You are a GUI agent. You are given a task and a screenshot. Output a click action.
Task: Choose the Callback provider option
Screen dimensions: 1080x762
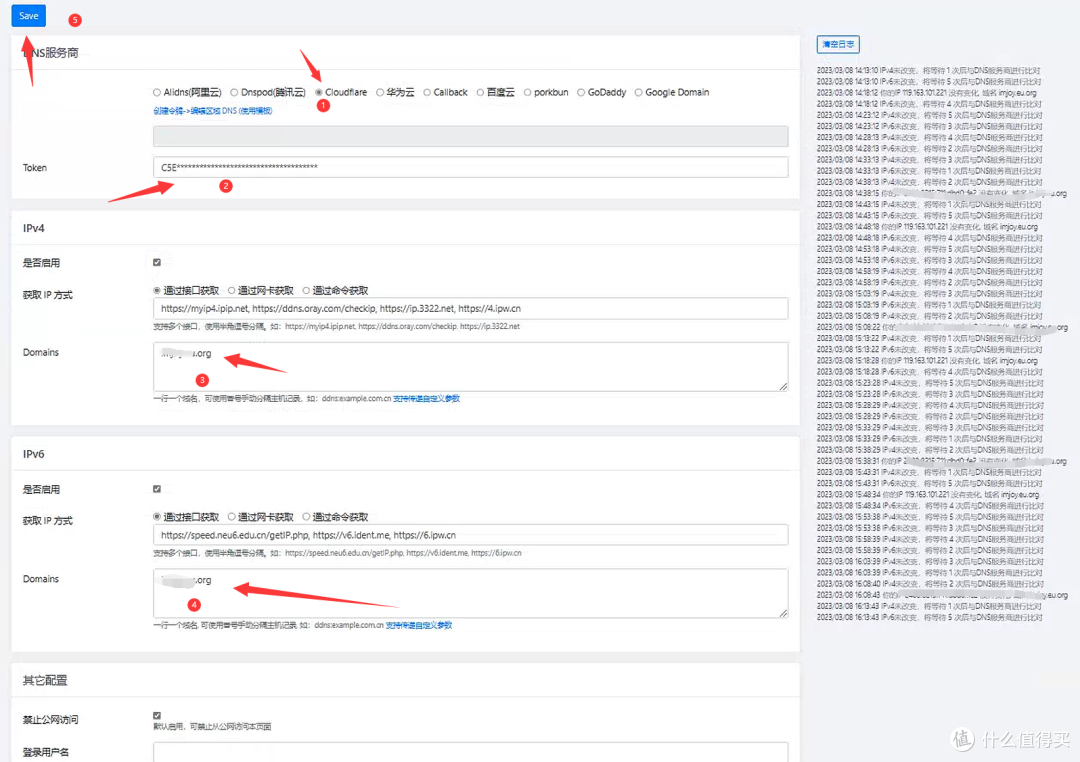click(x=427, y=92)
